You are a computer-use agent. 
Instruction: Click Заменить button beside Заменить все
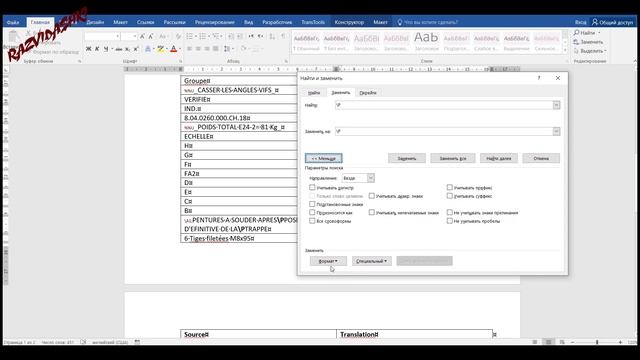click(x=407, y=158)
